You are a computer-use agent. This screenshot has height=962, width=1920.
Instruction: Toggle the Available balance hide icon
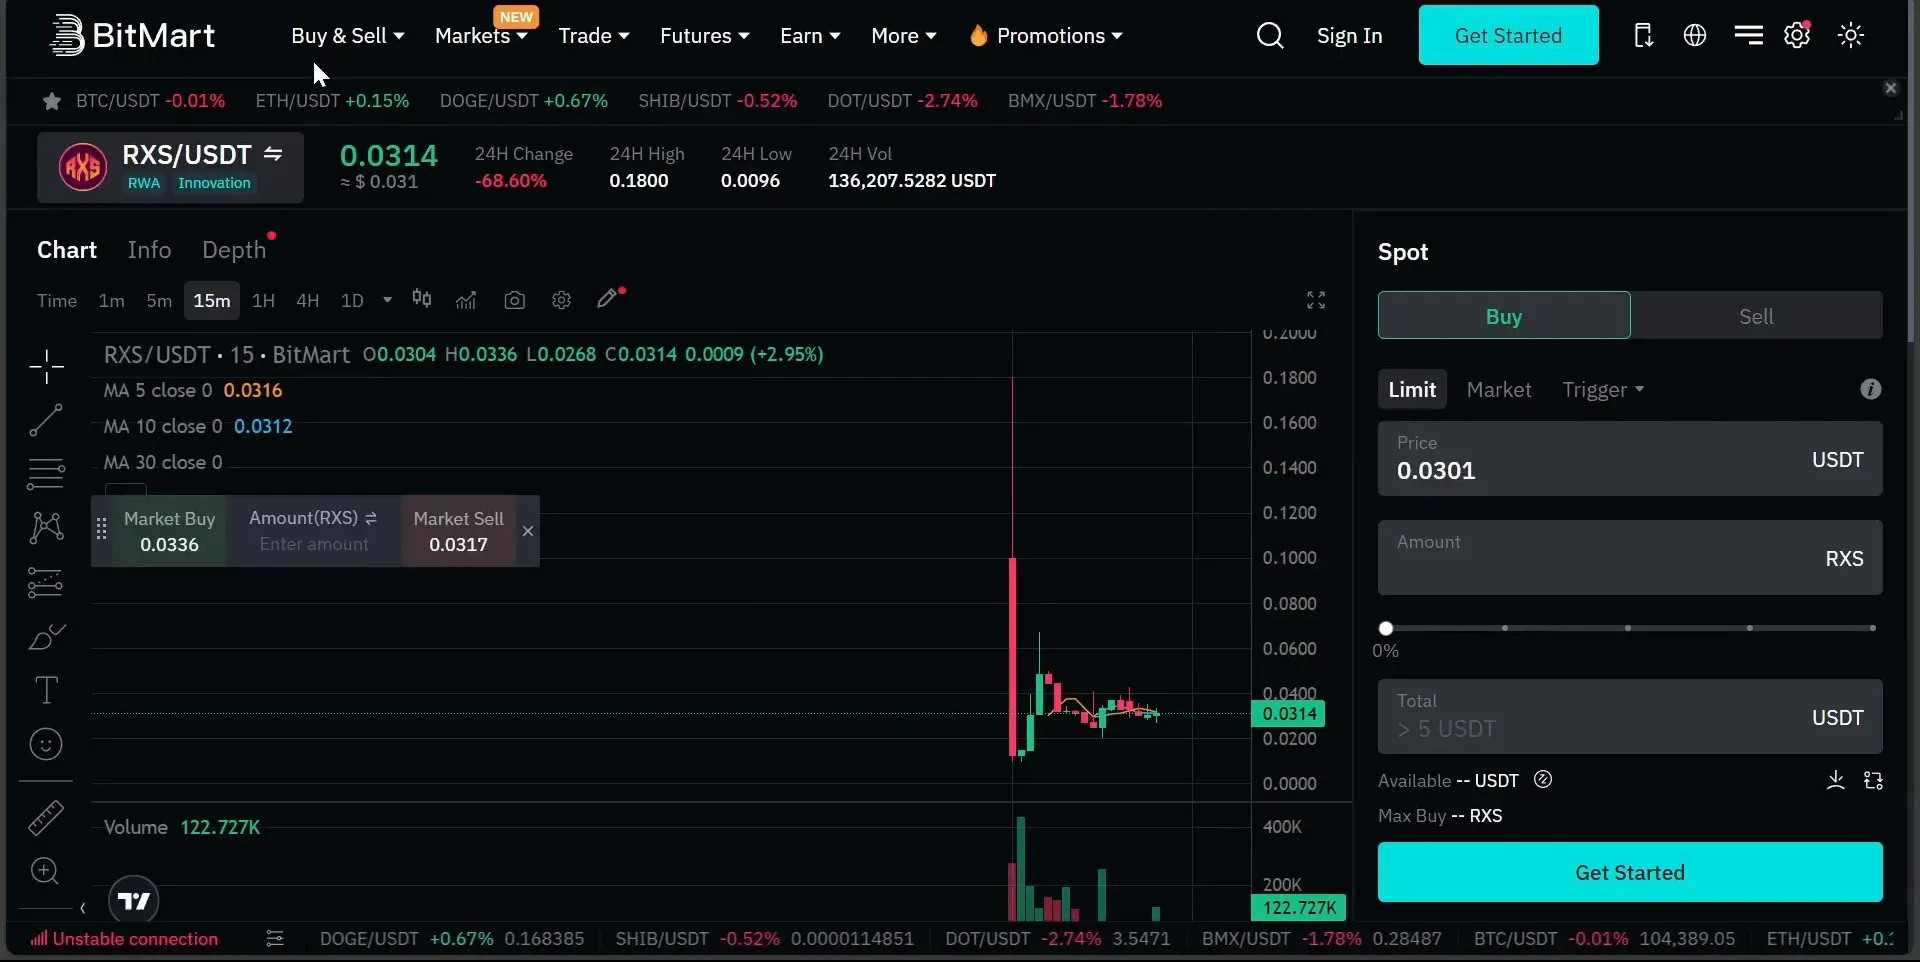[1543, 780]
